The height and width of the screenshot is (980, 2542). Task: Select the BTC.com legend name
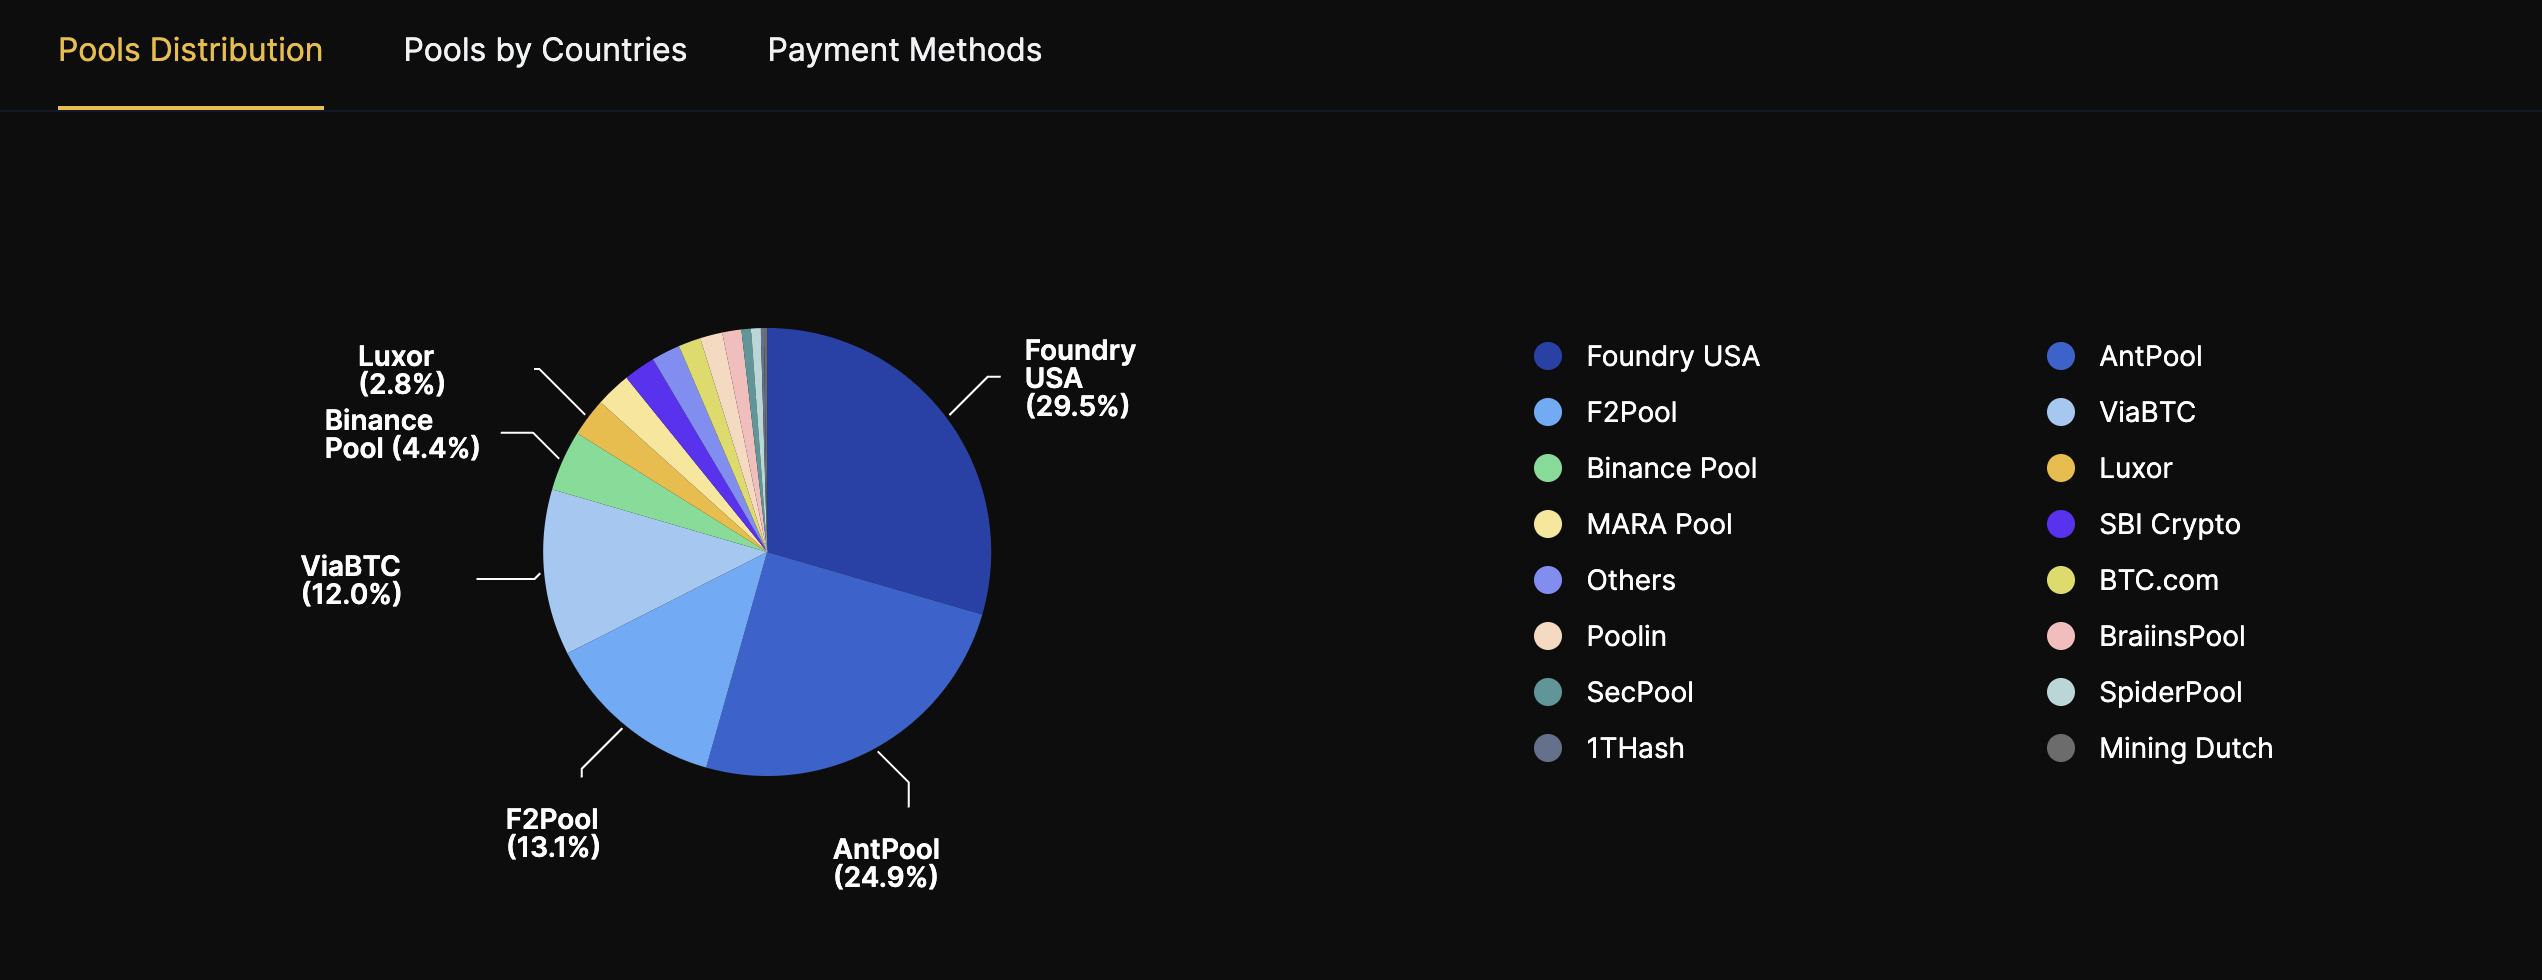tap(2159, 580)
